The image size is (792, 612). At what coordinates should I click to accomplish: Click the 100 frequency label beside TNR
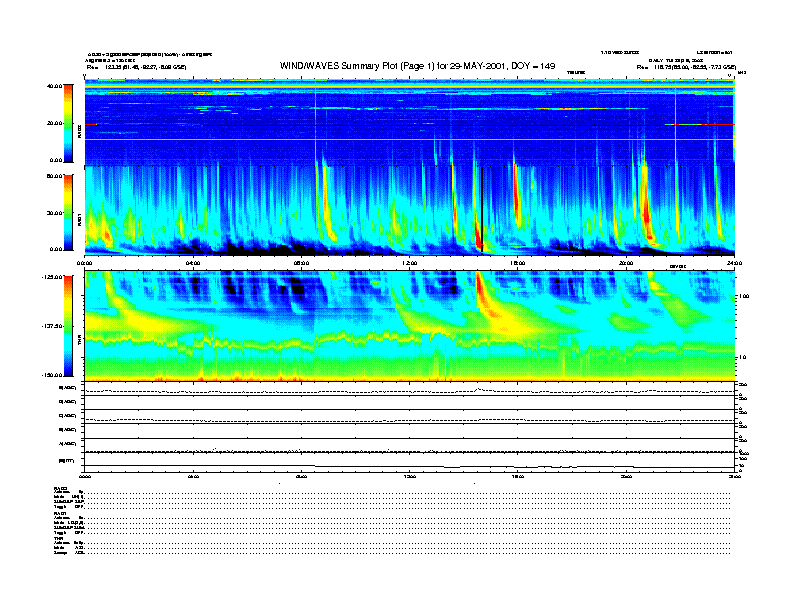[744, 296]
